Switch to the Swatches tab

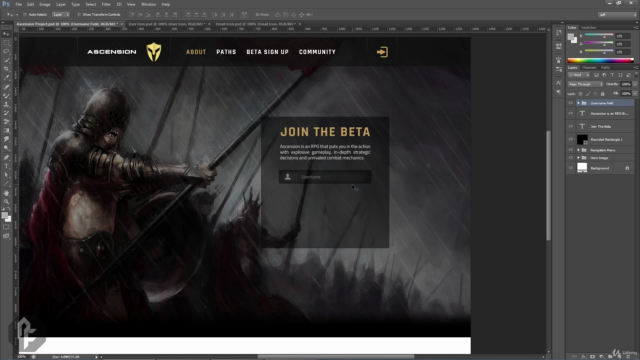coord(588,27)
